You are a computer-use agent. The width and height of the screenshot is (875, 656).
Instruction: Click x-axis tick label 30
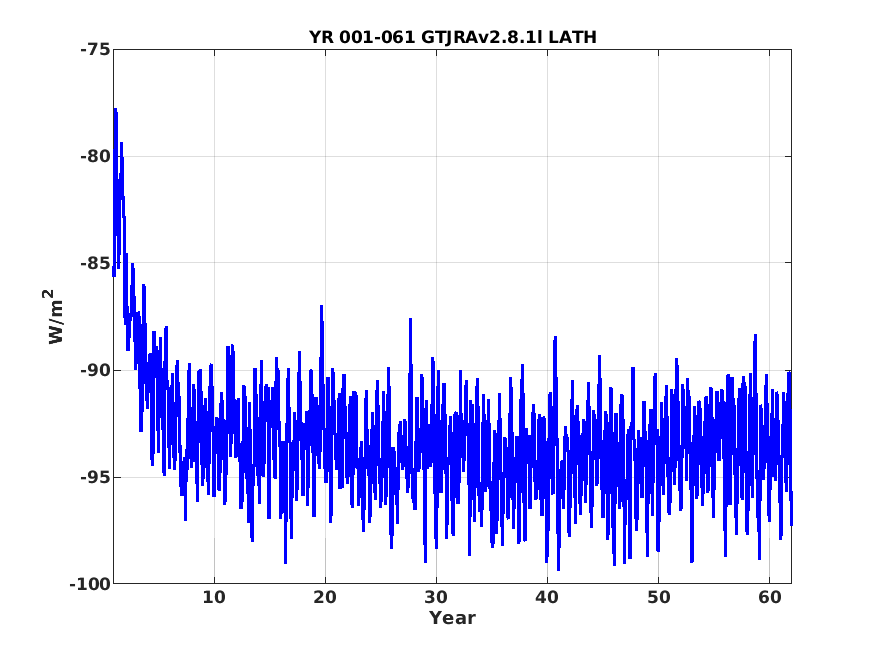(x=436, y=597)
